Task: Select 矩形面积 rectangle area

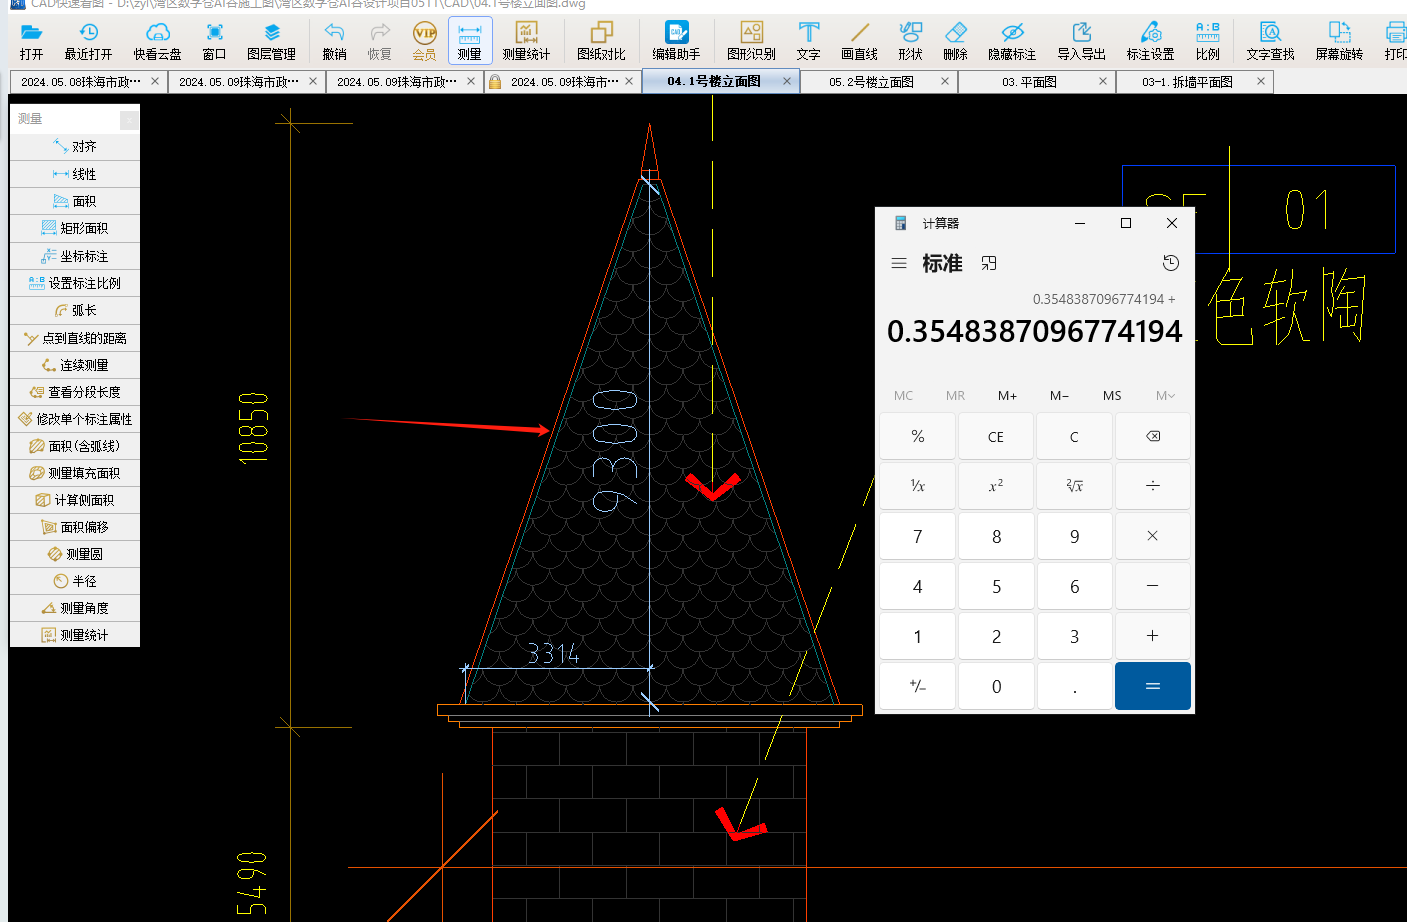Action: (x=75, y=228)
